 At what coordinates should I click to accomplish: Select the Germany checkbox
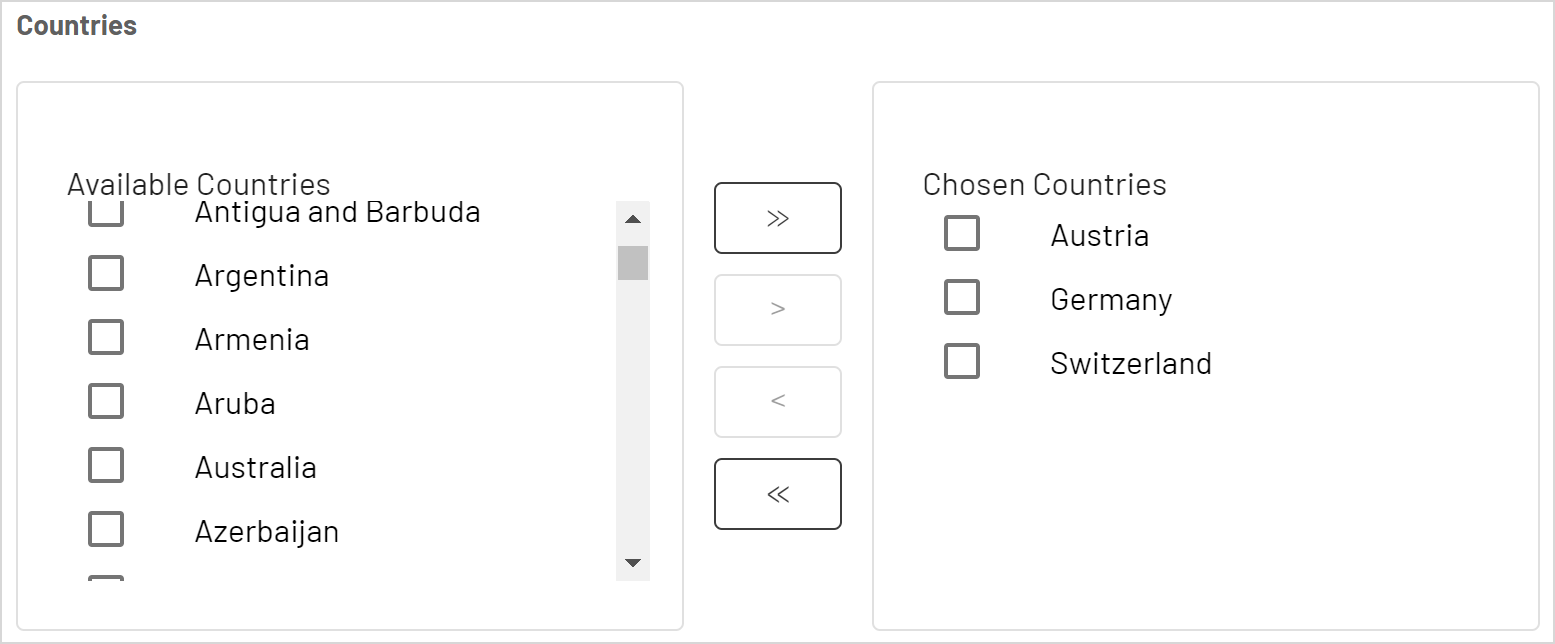962,297
